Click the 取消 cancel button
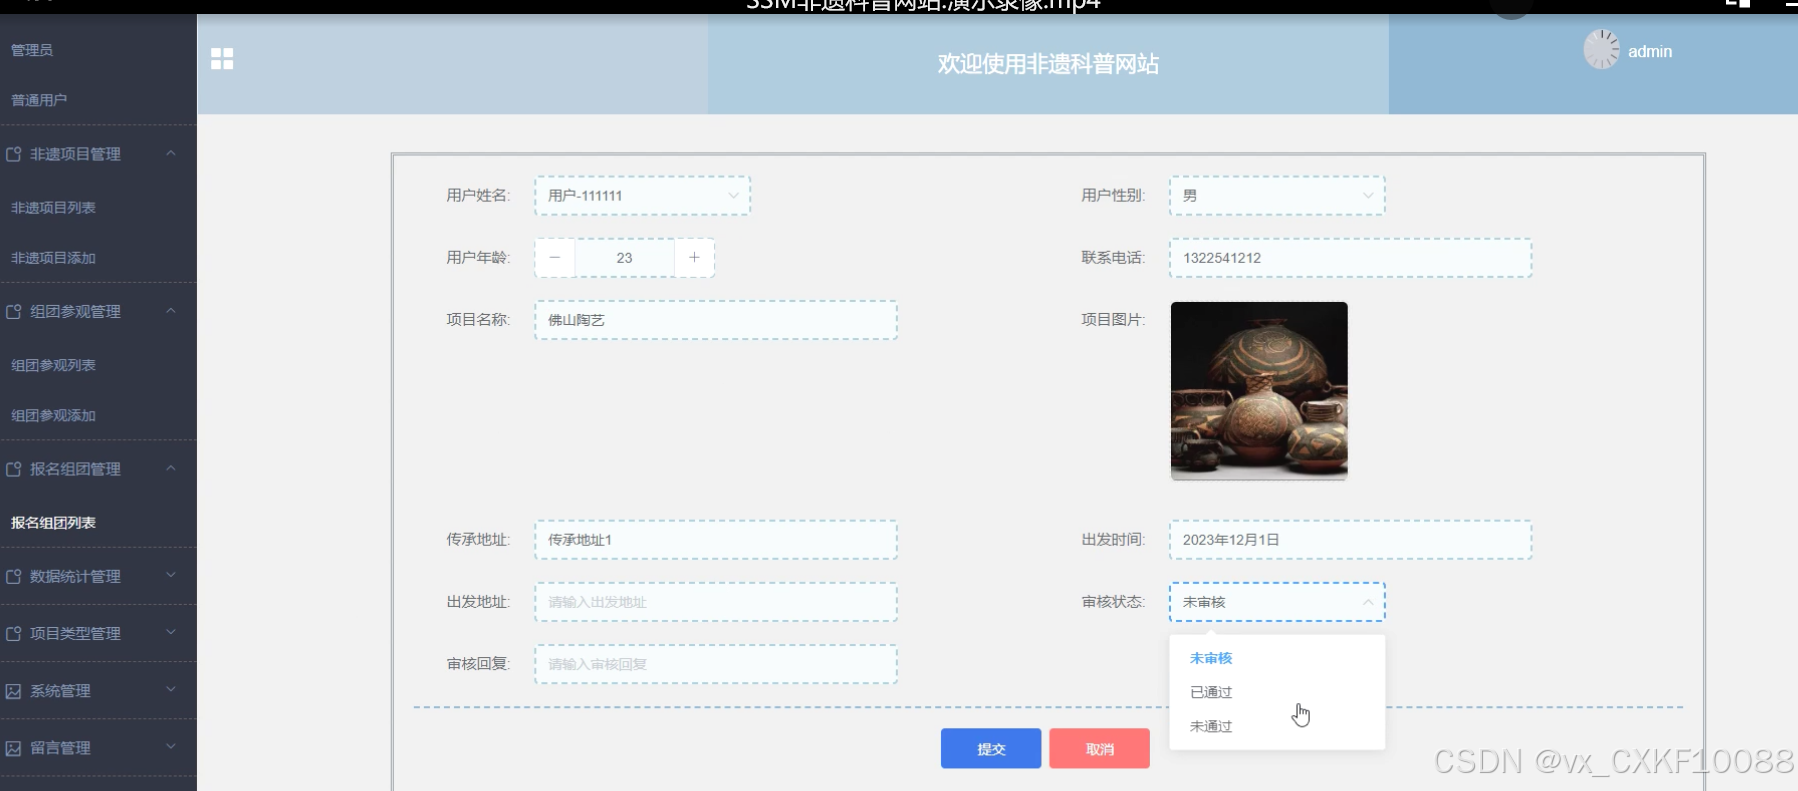The width and height of the screenshot is (1798, 791). click(x=1100, y=749)
